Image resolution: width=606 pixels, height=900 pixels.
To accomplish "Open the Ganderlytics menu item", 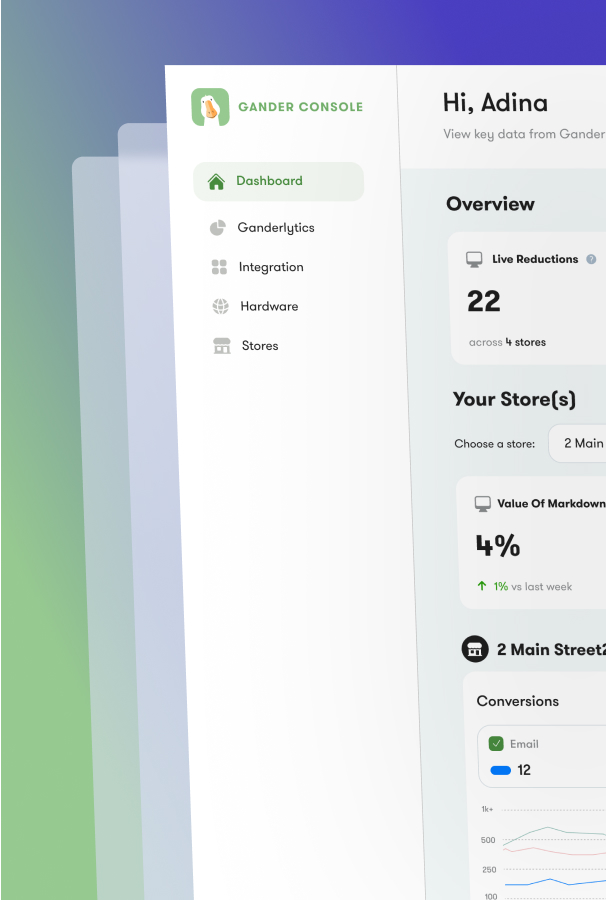I will [262, 228].
